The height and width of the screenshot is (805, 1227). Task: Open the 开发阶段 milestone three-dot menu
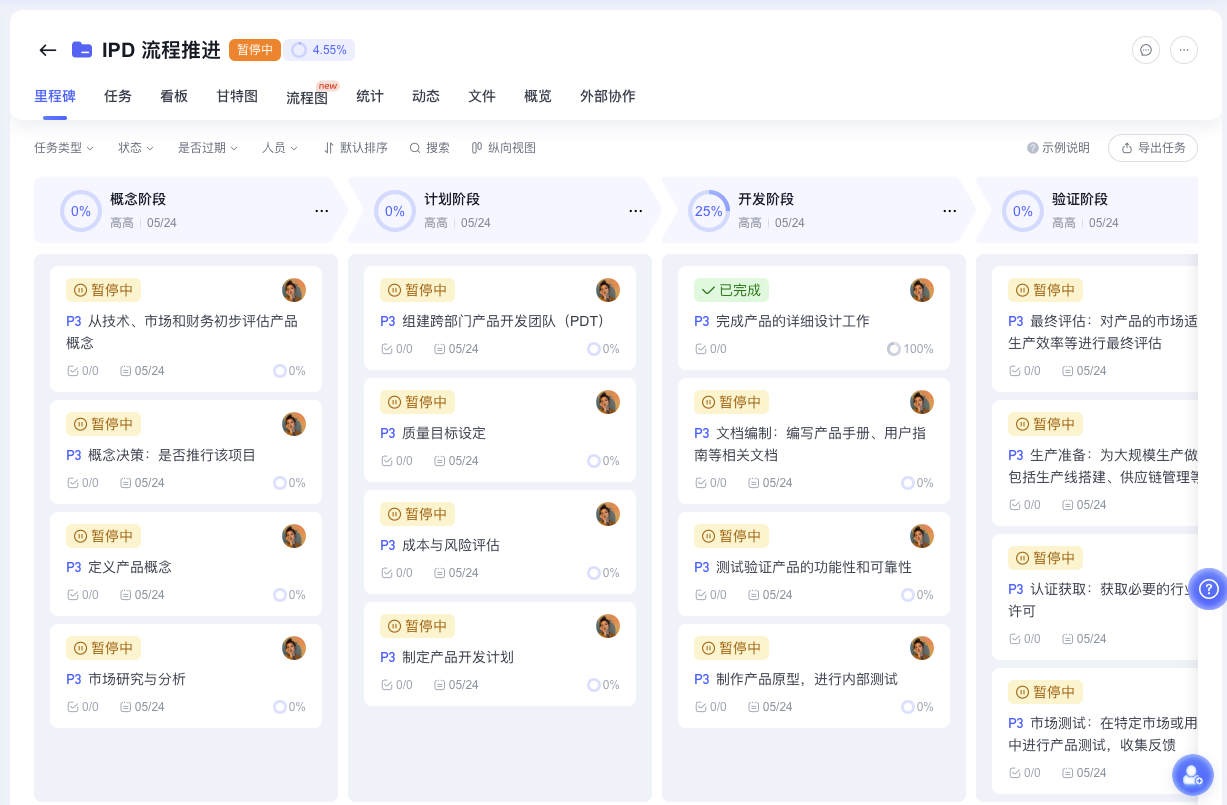click(950, 211)
